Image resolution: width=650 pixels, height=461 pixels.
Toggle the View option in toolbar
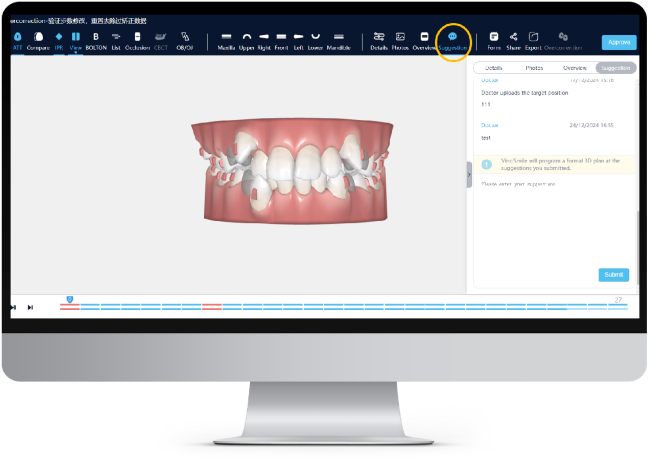(x=75, y=39)
